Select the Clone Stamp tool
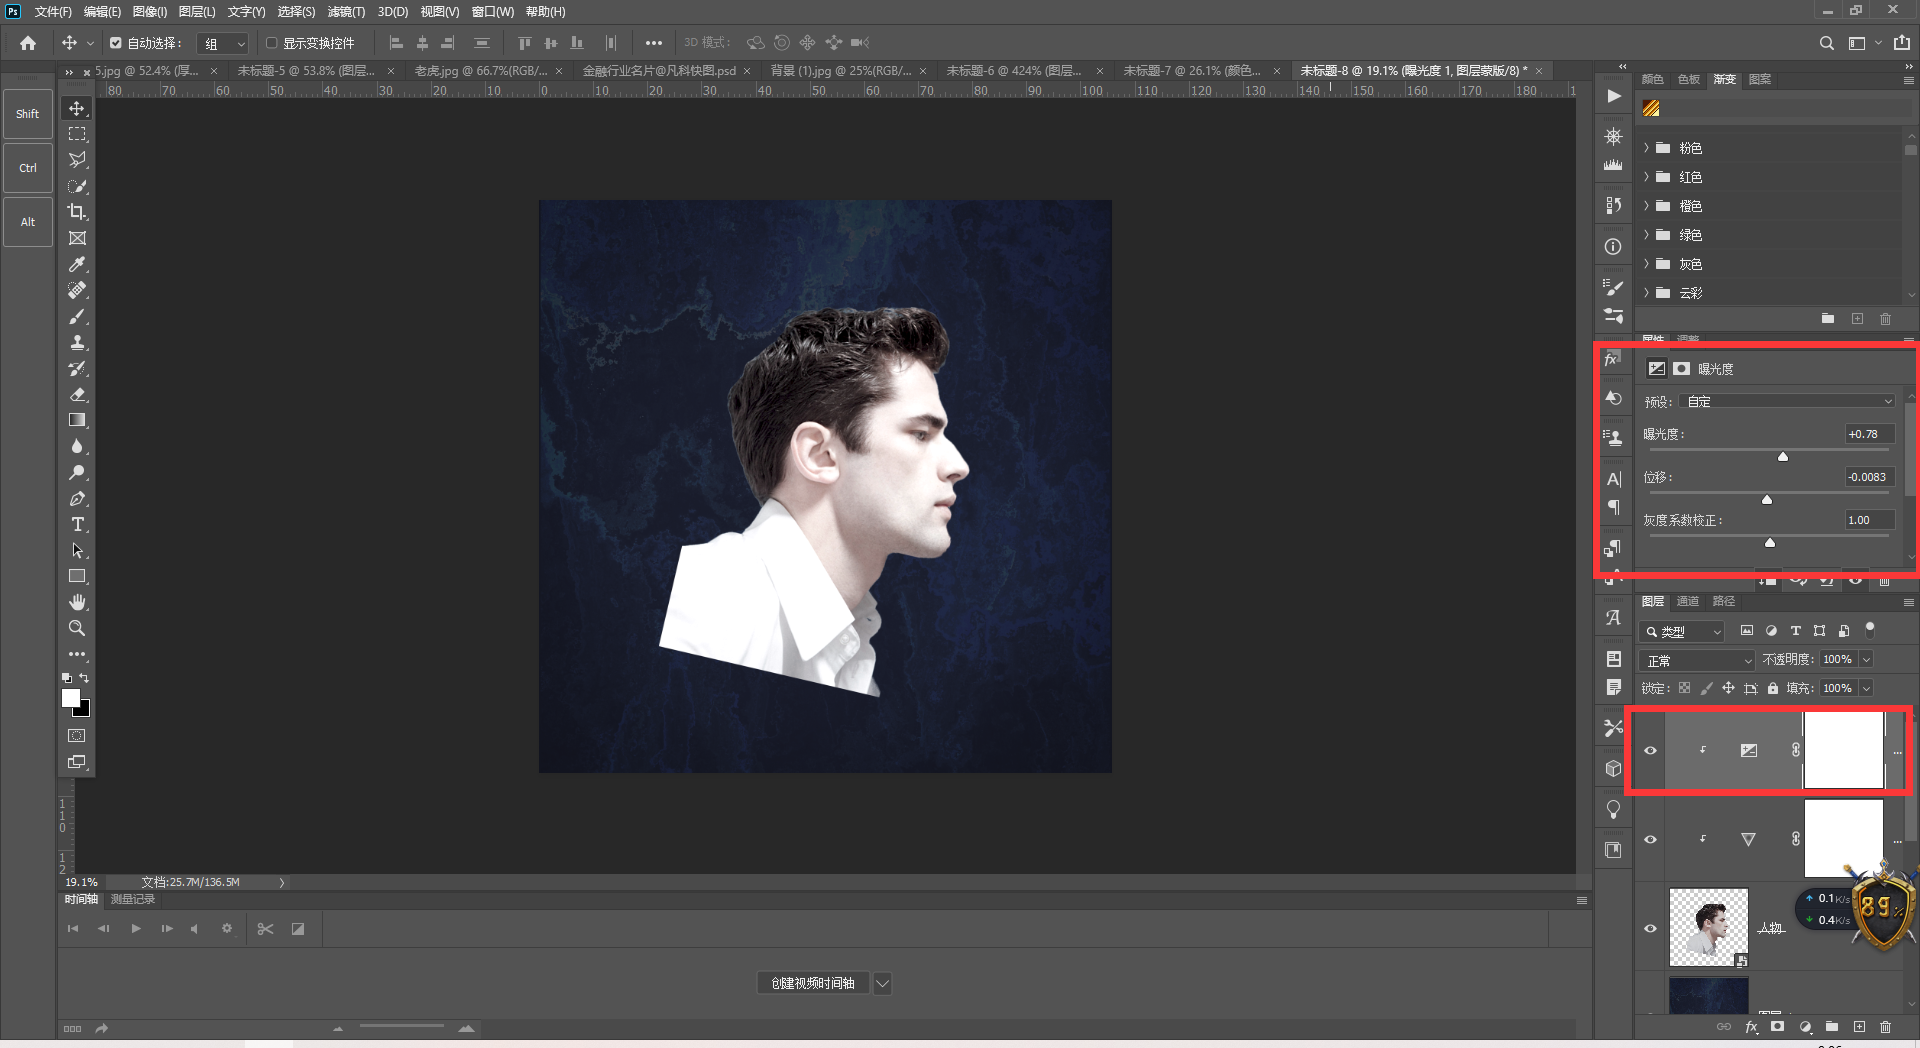The width and height of the screenshot is (1920, 1048). [77, 342]
